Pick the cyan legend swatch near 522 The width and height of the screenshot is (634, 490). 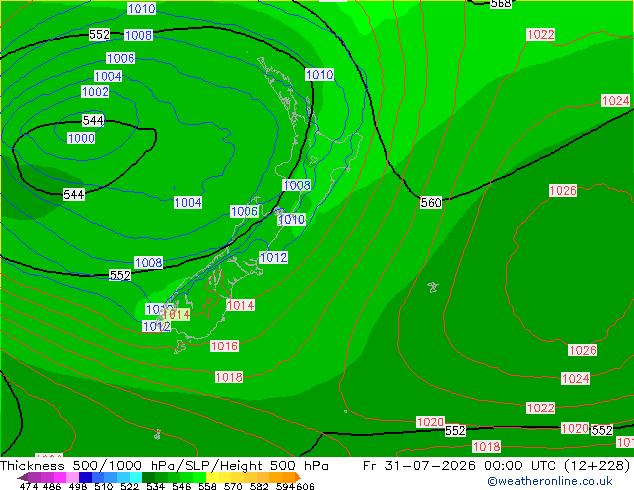pos(136,477)
